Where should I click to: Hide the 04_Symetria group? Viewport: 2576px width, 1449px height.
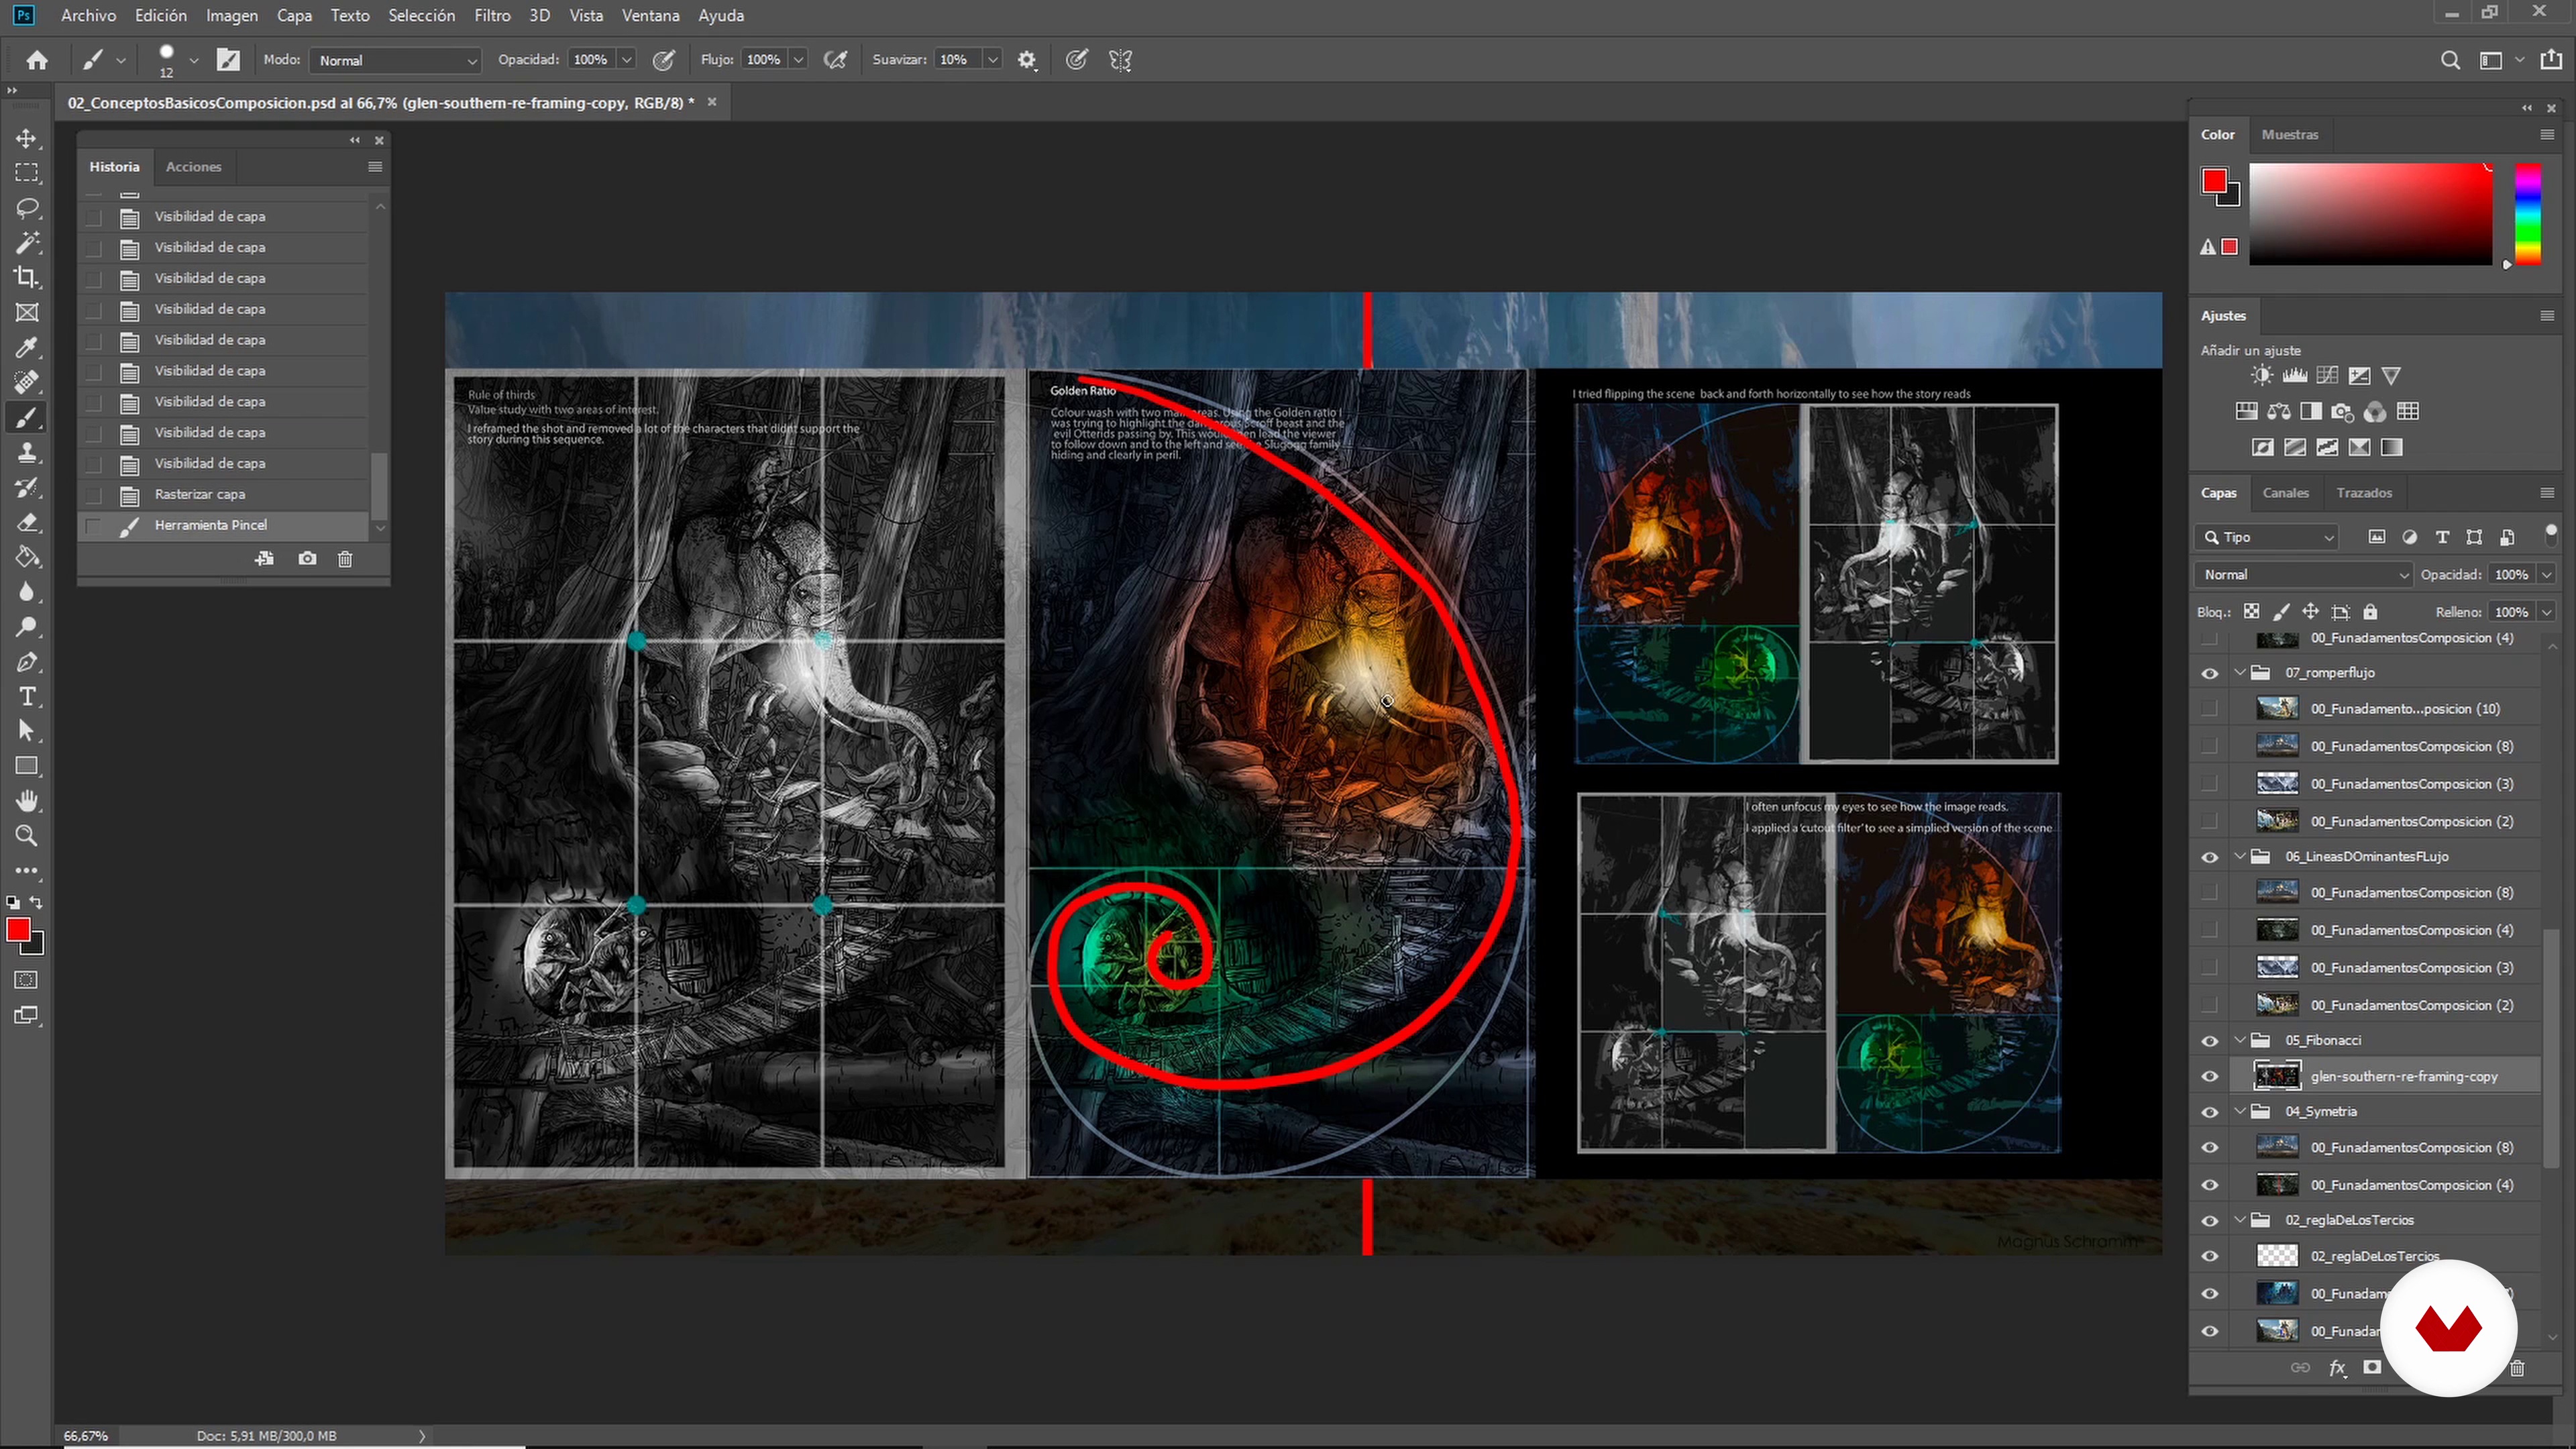tap(2210, 1112)
